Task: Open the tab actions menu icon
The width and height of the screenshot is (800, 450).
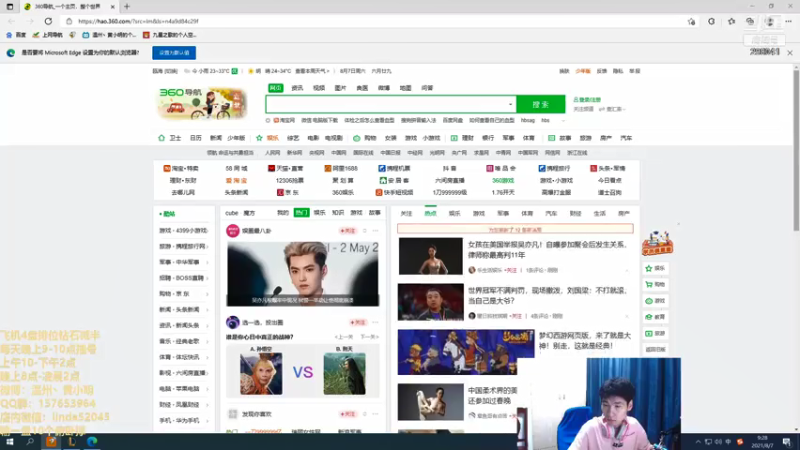Action: coord(10,7)
